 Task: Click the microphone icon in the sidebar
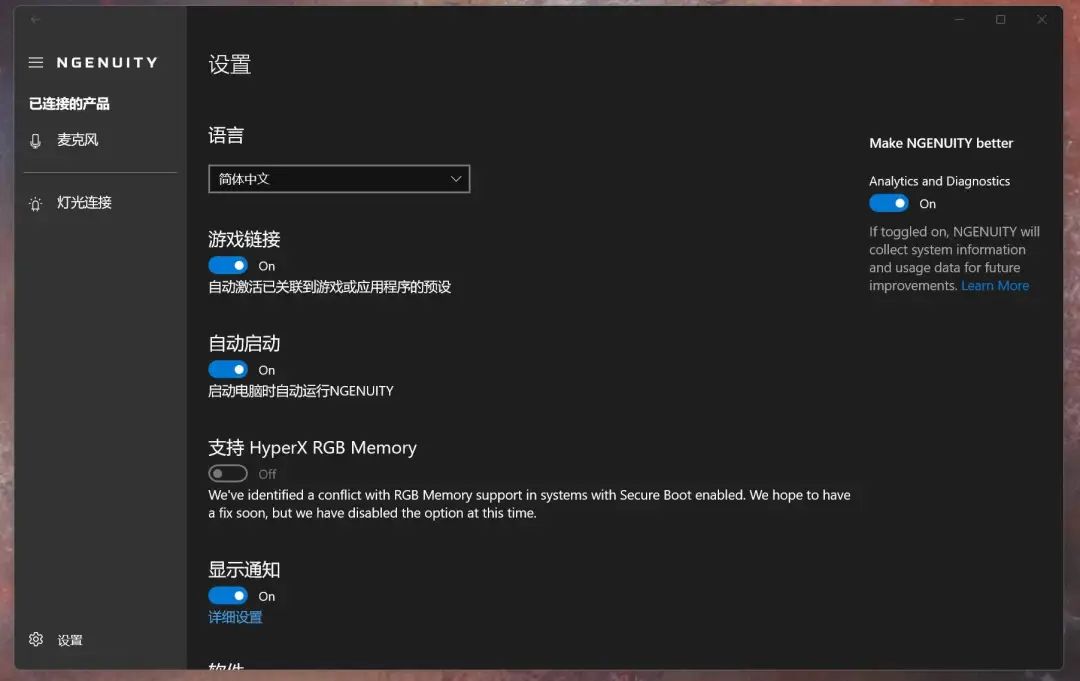[x=36, y=140]
